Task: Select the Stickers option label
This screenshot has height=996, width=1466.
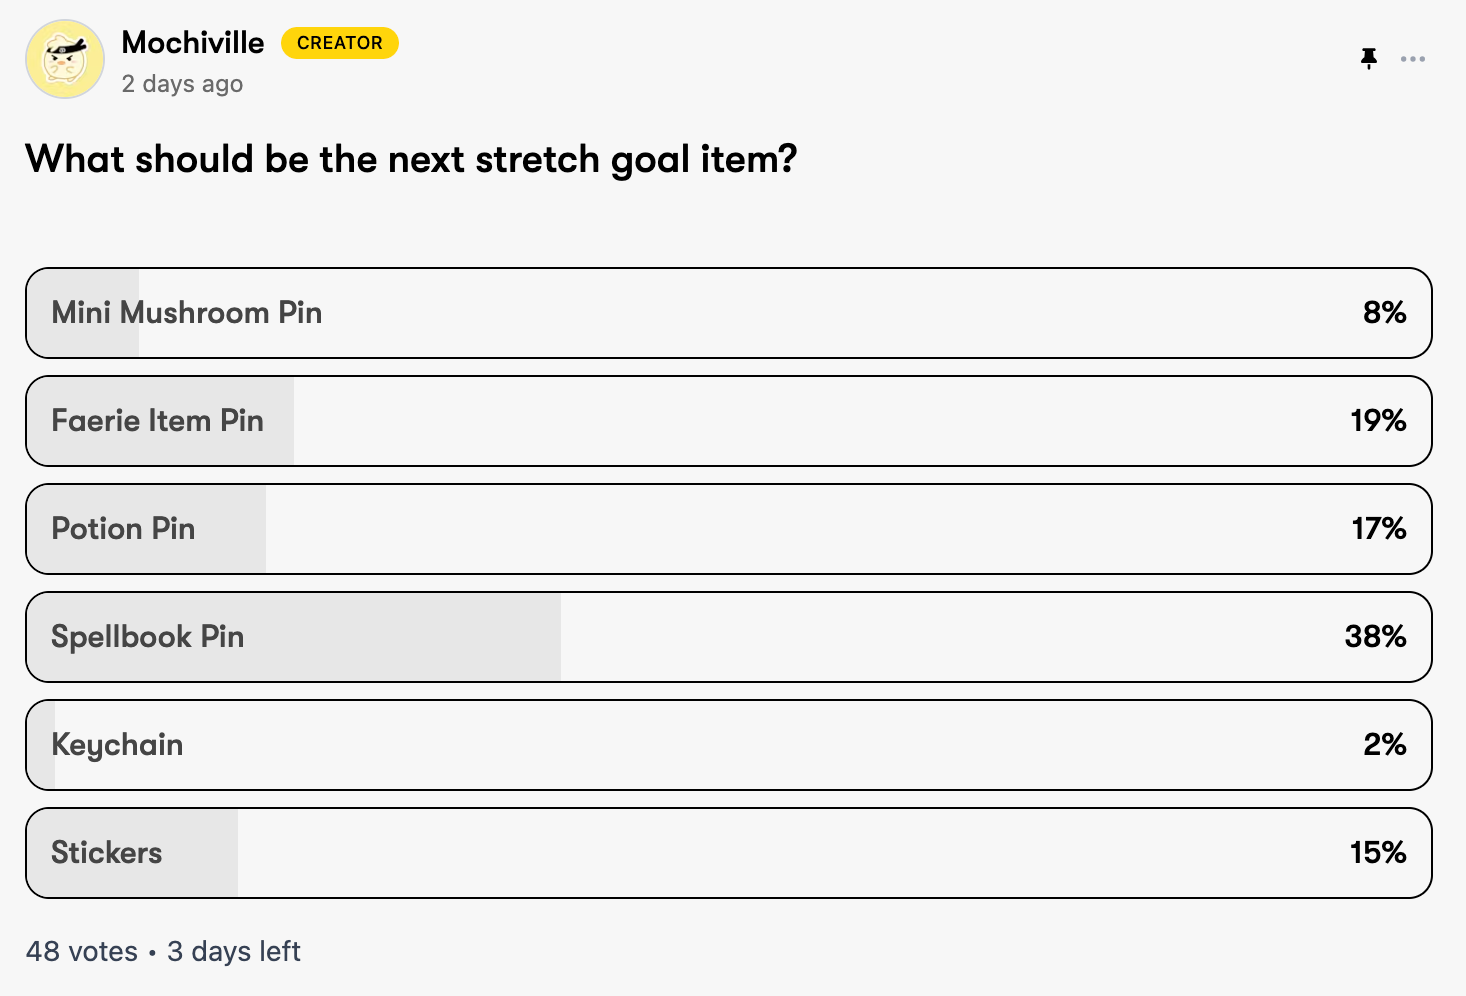Action: tap(107, 853)
